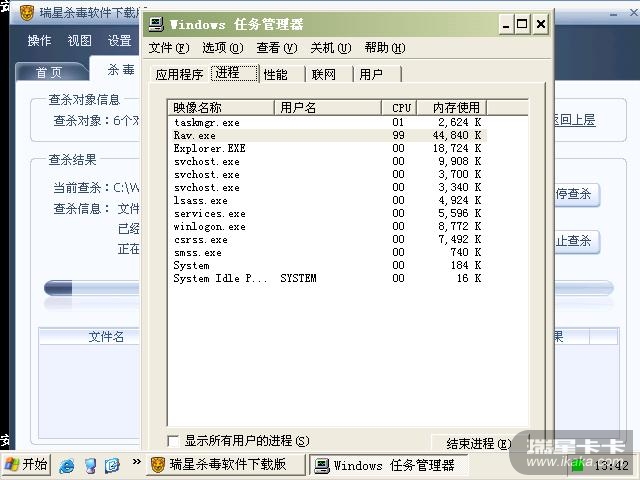Switch to Rising antivirus taskbar button
The image size is (640, 480).
(226, 464)
